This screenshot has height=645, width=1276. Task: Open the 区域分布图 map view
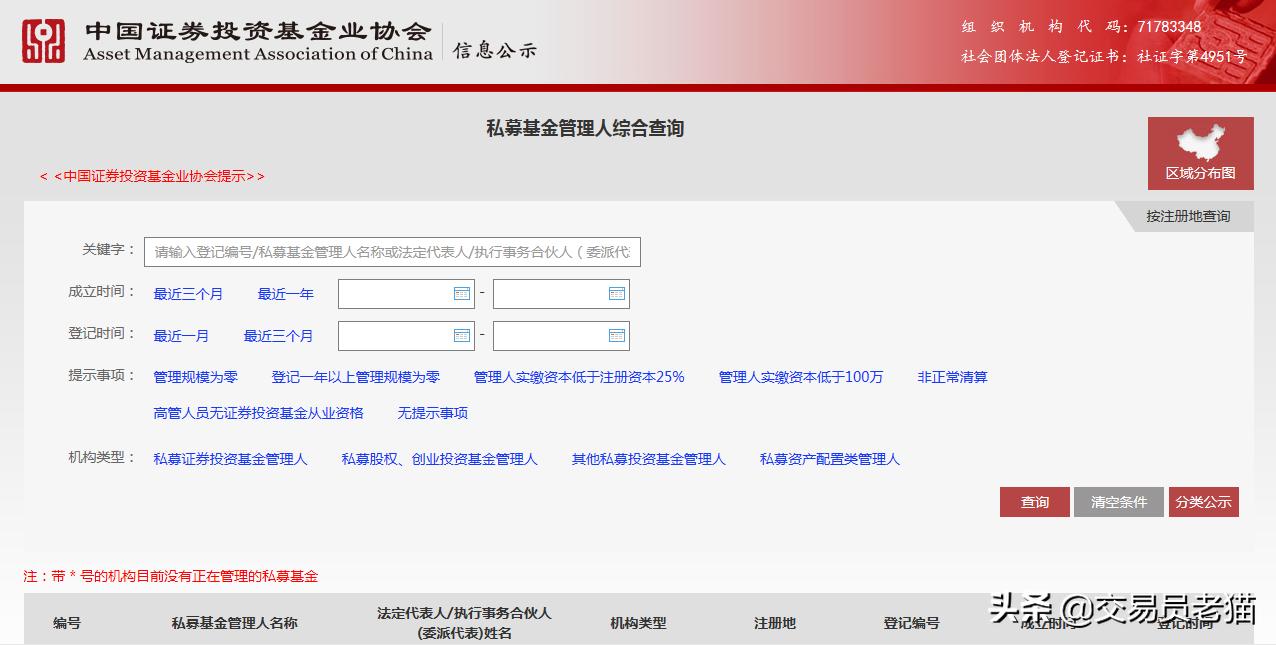click(x=1199, y=152)
